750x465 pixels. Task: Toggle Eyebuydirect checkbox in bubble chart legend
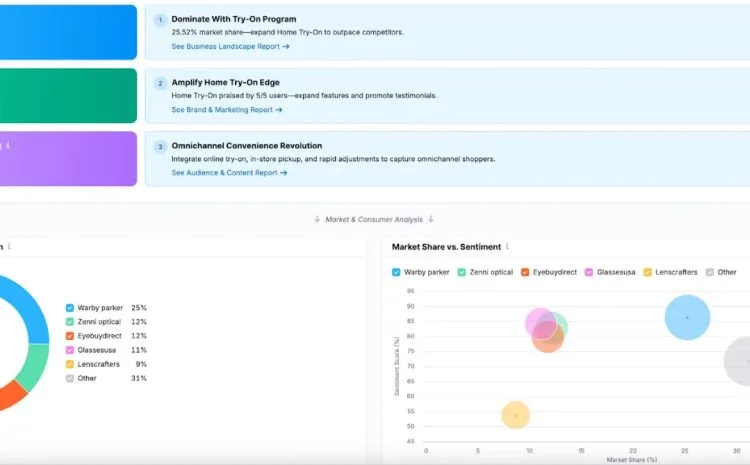pos(525,272)
